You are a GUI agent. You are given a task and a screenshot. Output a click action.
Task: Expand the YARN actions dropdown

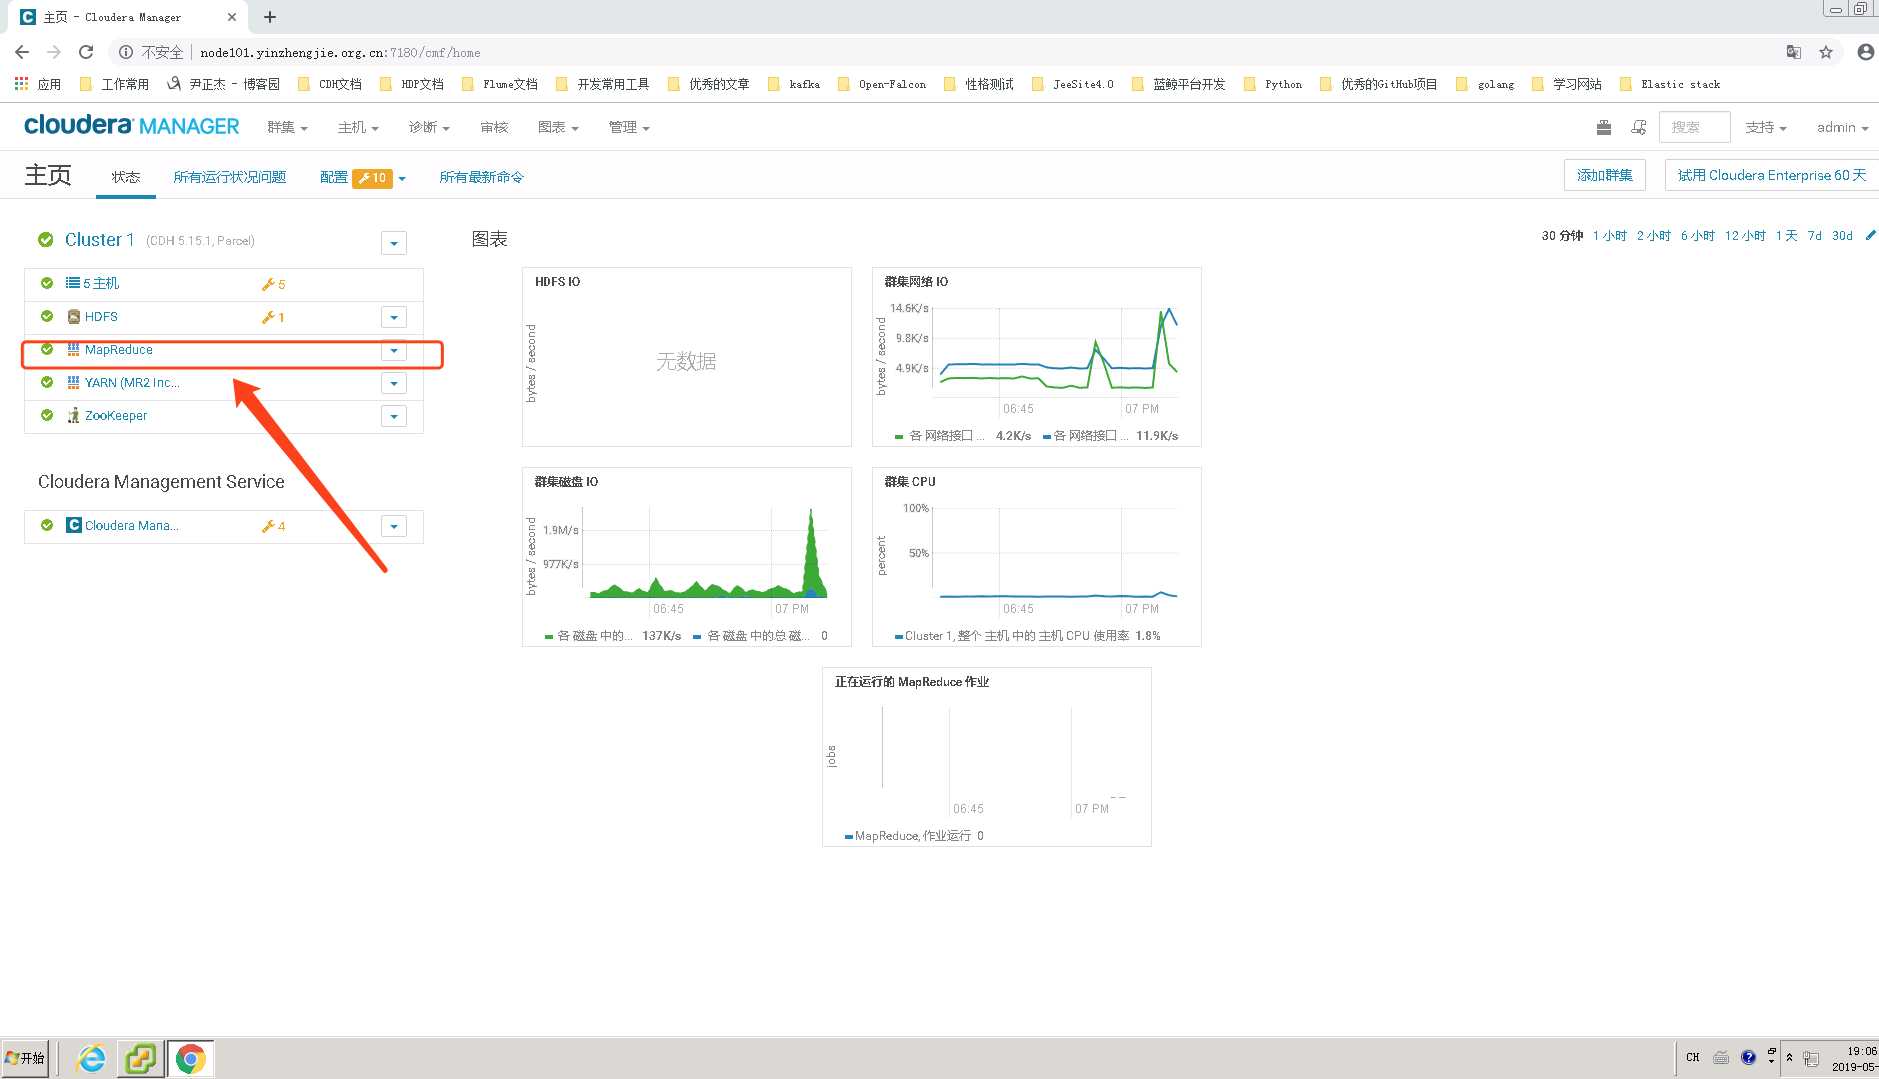pyautogui.click(x=394, y=383)
